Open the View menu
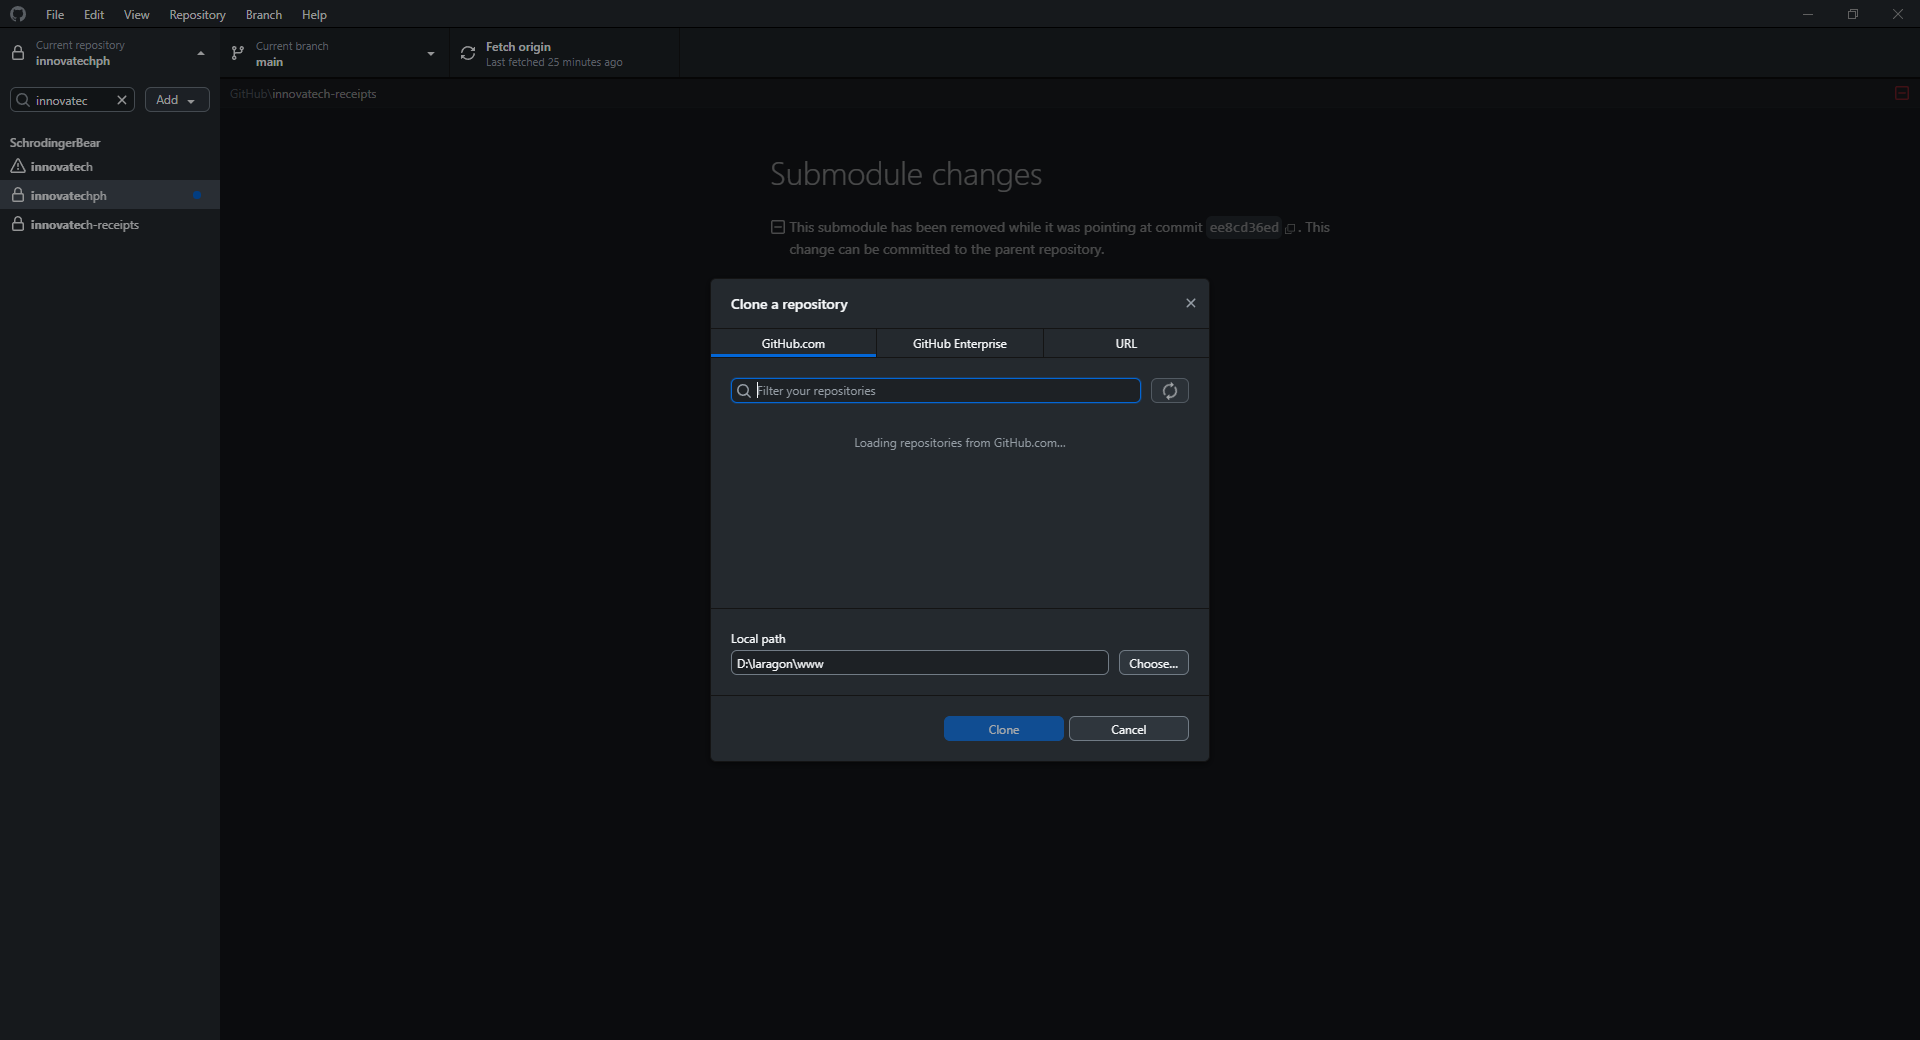 click(x=136, y=14)
